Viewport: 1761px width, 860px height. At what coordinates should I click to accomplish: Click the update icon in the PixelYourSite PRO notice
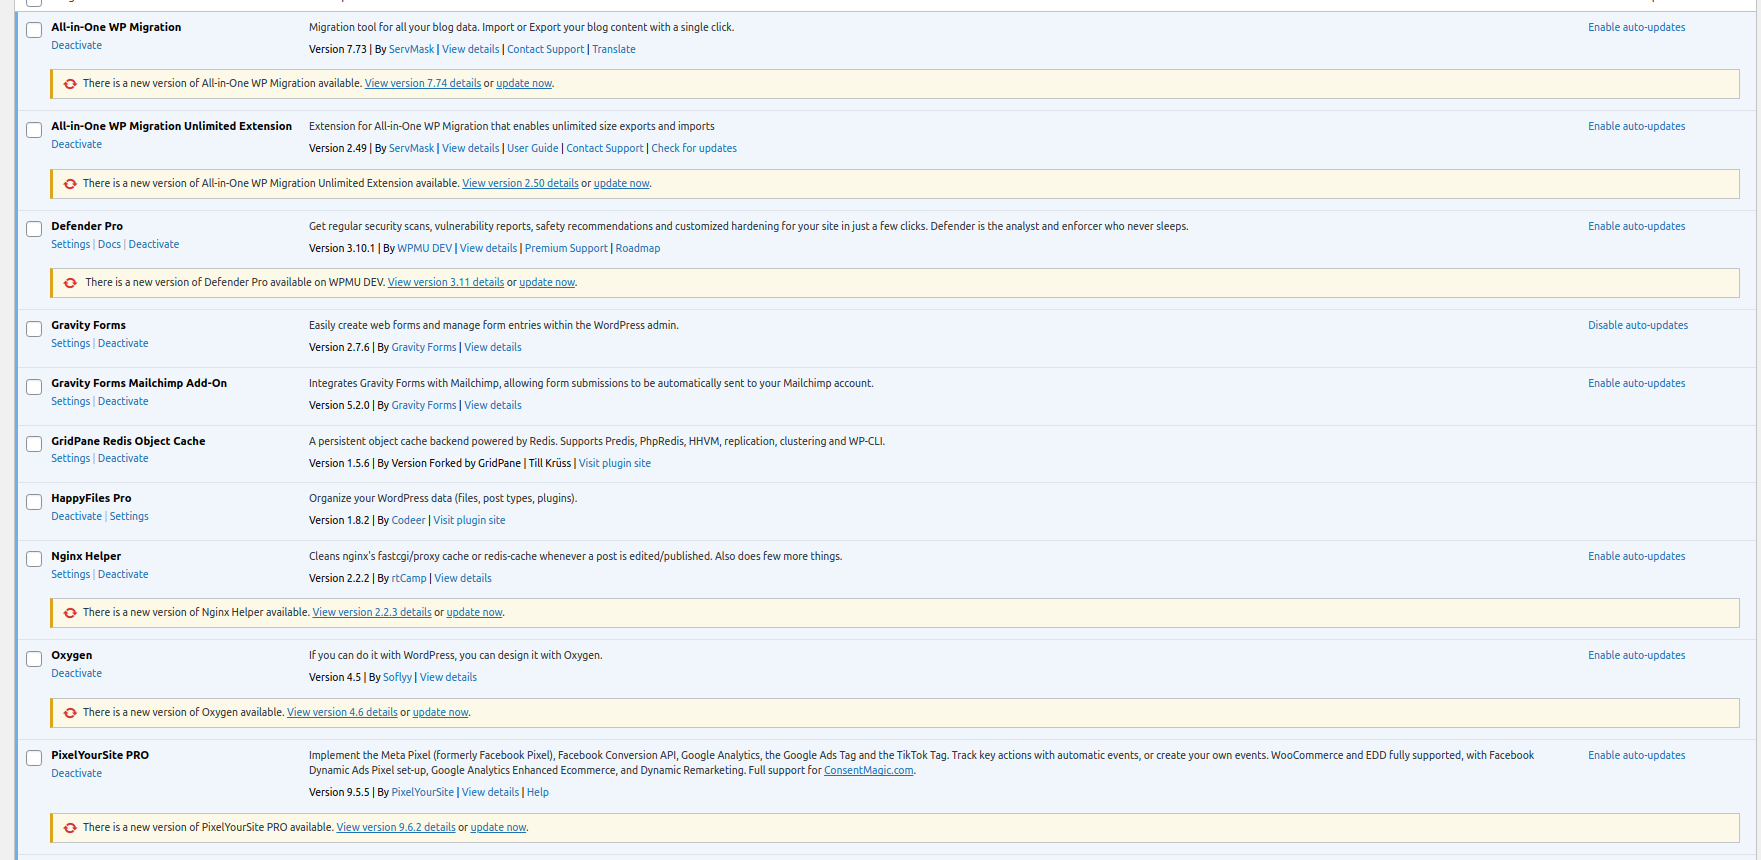coord(70,828)
